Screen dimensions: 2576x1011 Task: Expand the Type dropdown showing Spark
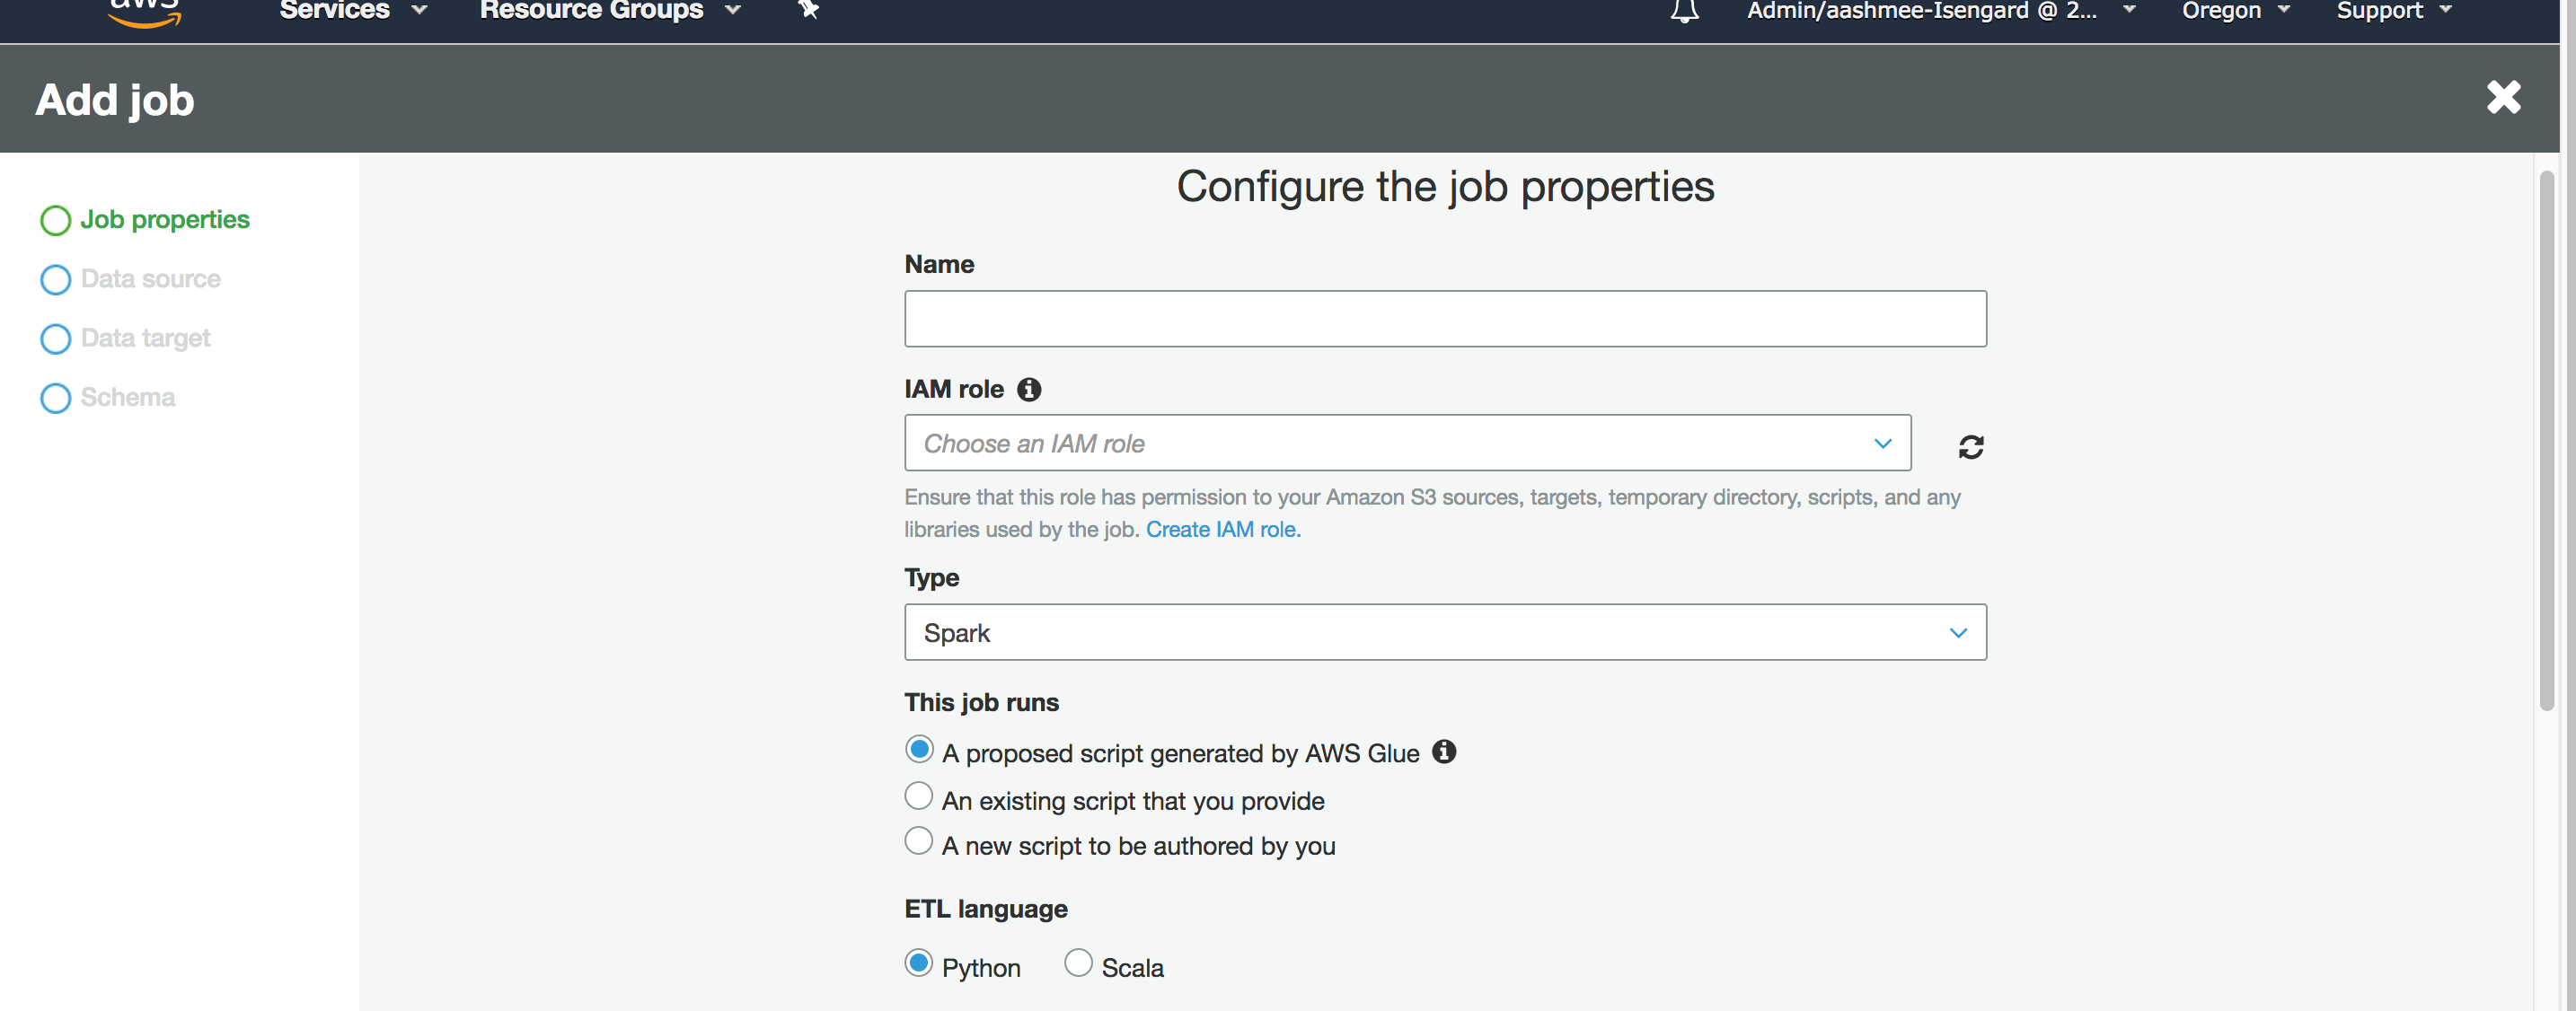coord(1444,632)
